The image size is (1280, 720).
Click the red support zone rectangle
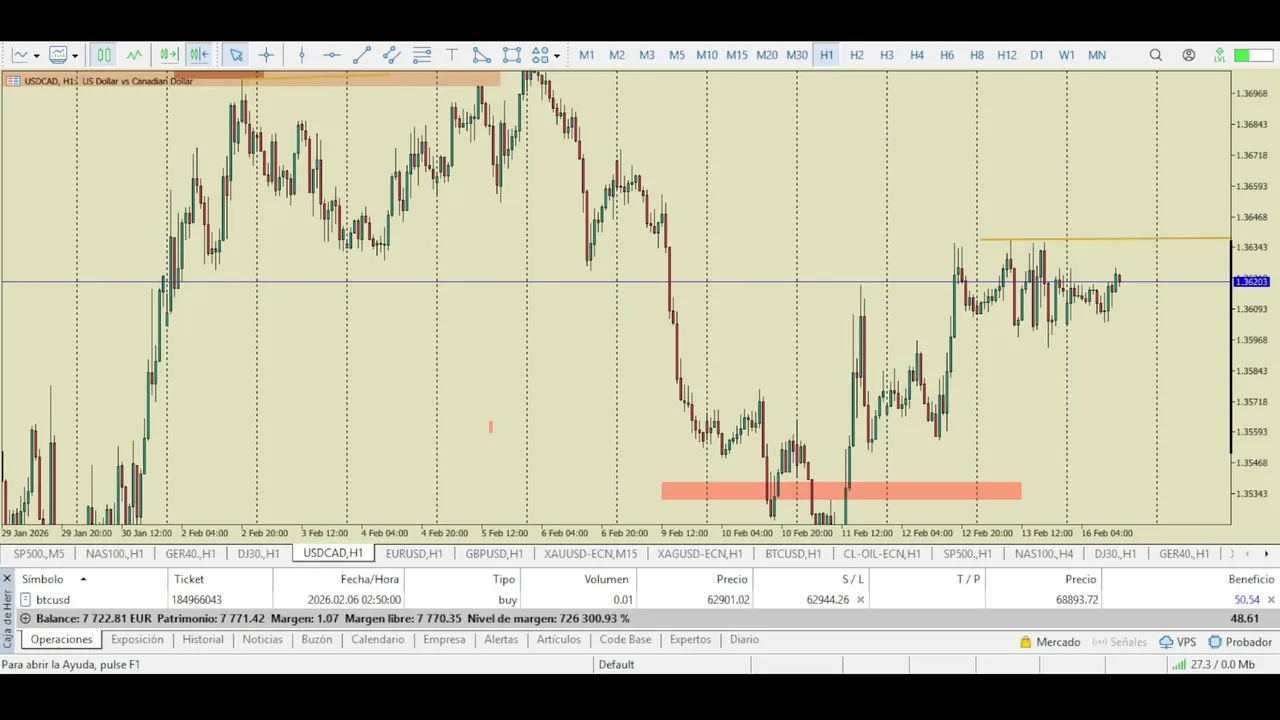coord(841,491)
